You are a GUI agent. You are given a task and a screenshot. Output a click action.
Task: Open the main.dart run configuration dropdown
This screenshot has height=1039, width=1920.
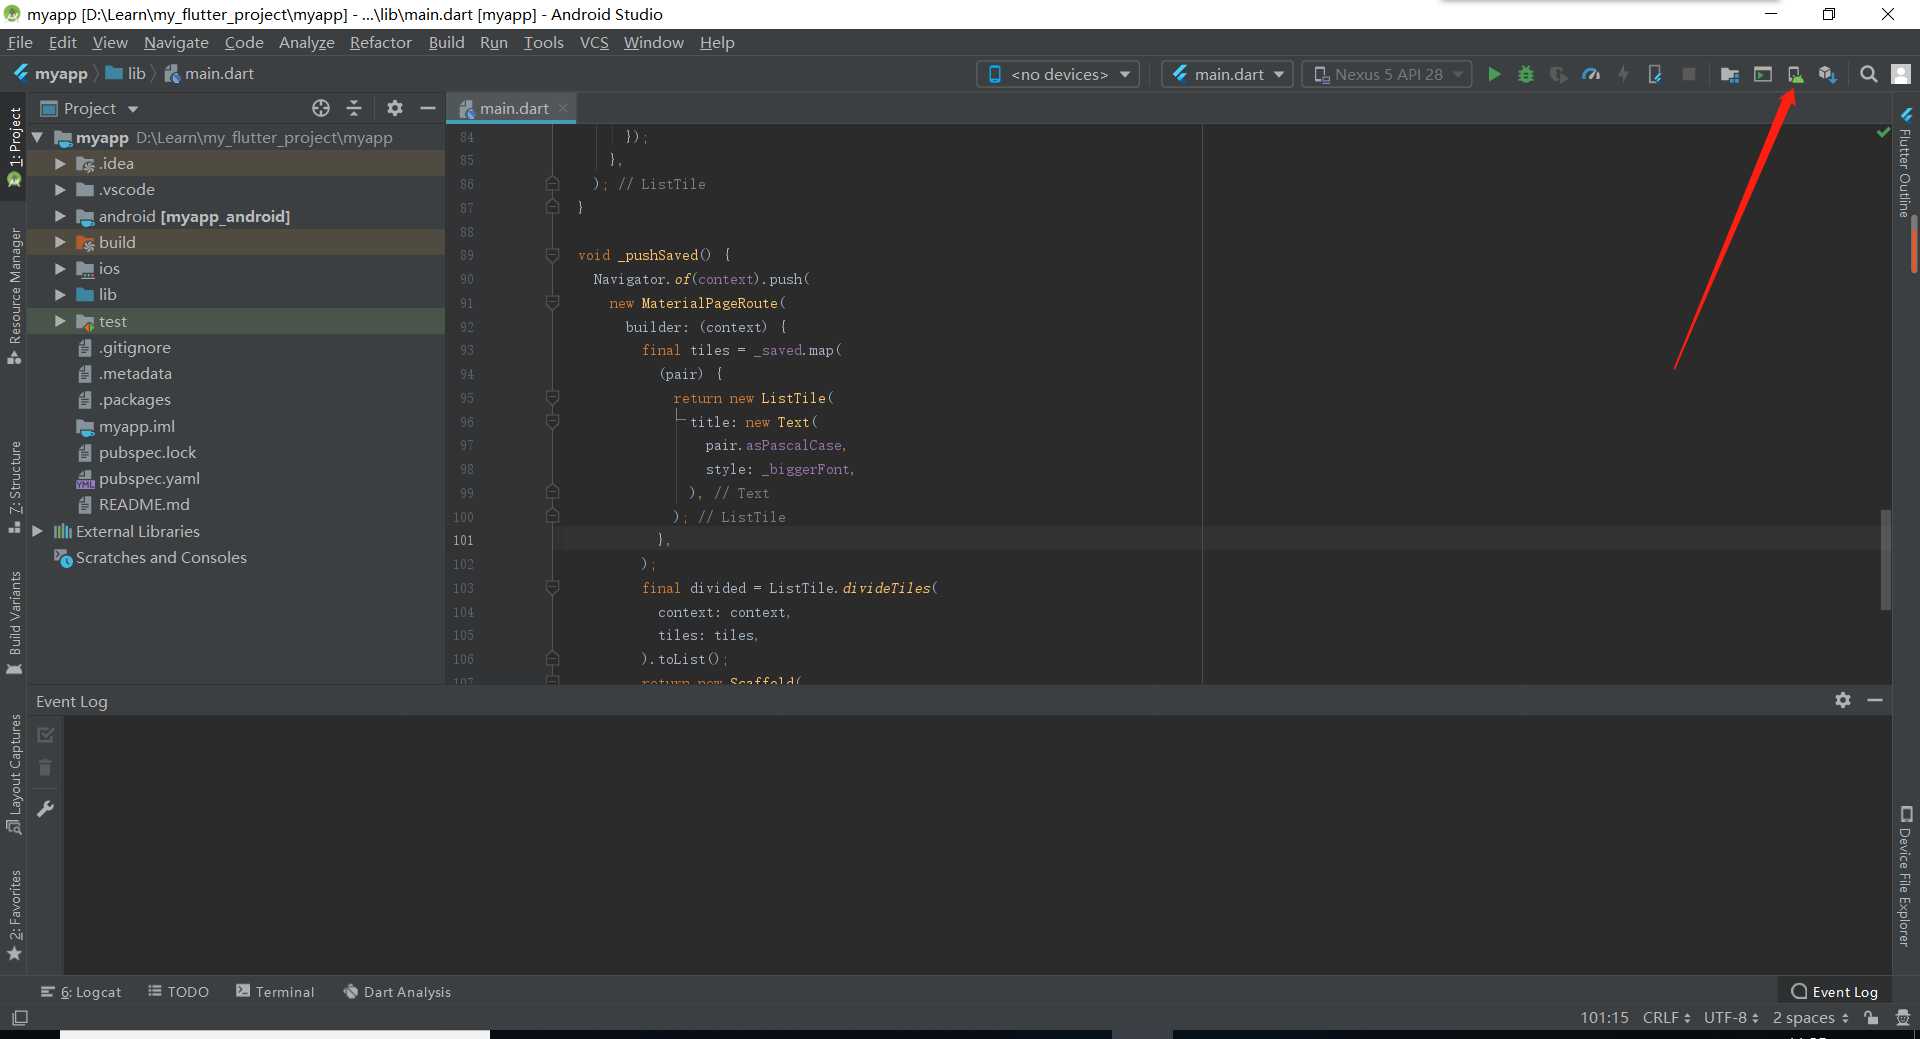click(1228, 74)
